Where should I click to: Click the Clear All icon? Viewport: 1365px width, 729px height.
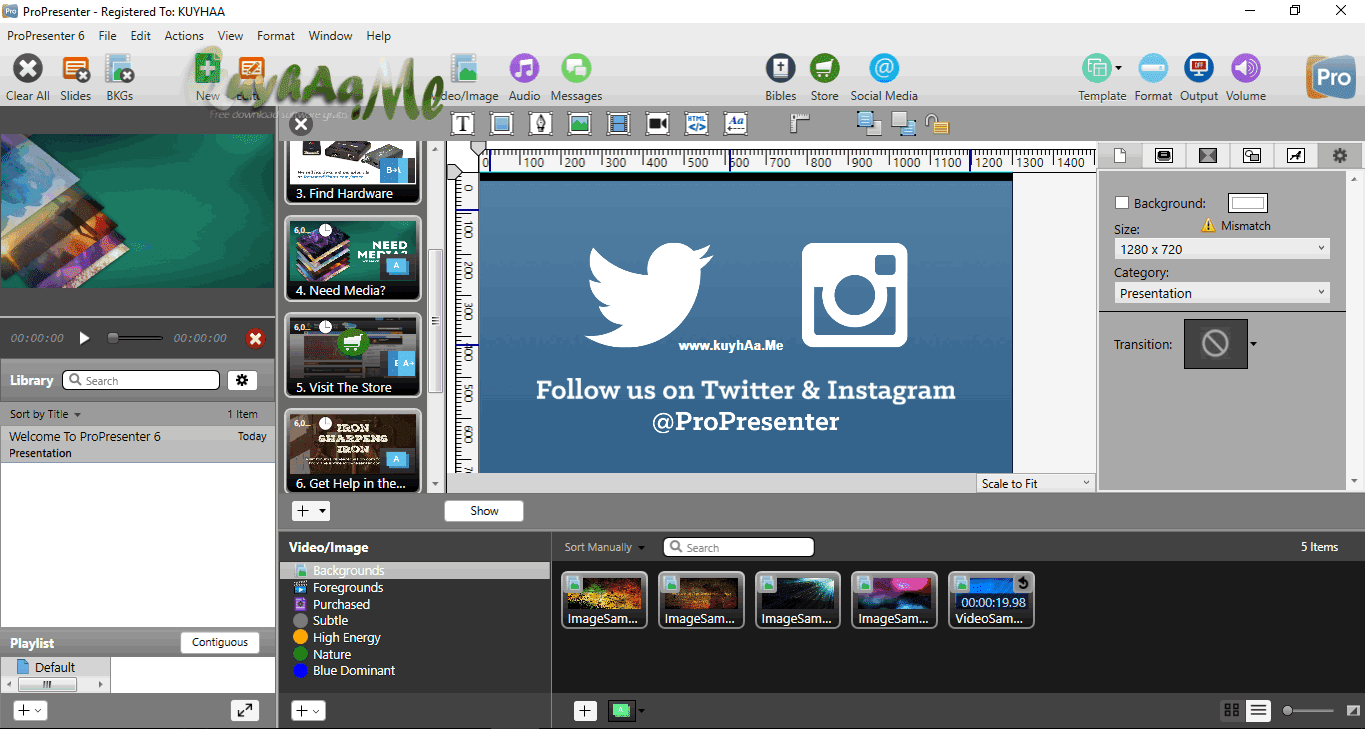28,69
